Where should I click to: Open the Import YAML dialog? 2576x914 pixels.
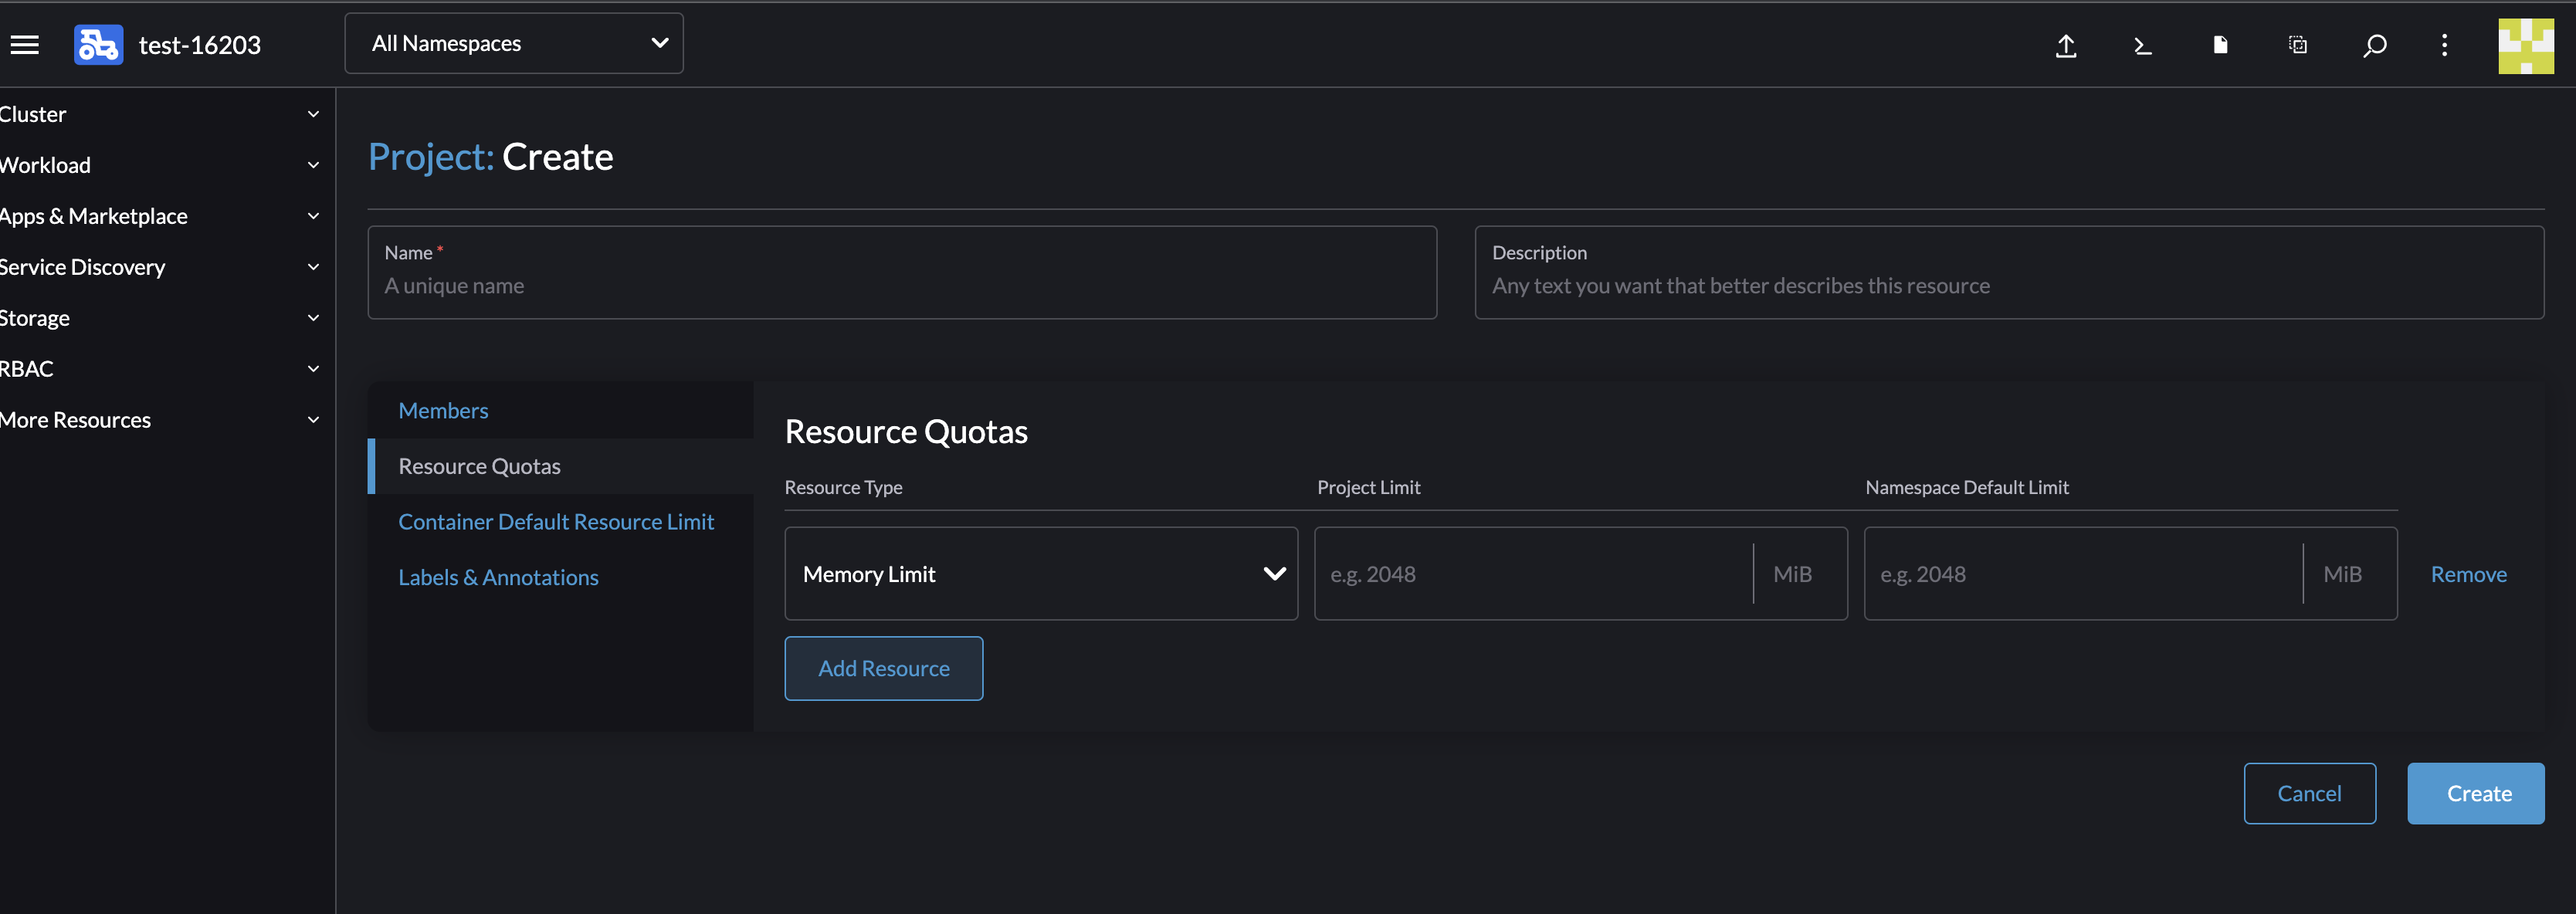click(x=2066, y=45)
